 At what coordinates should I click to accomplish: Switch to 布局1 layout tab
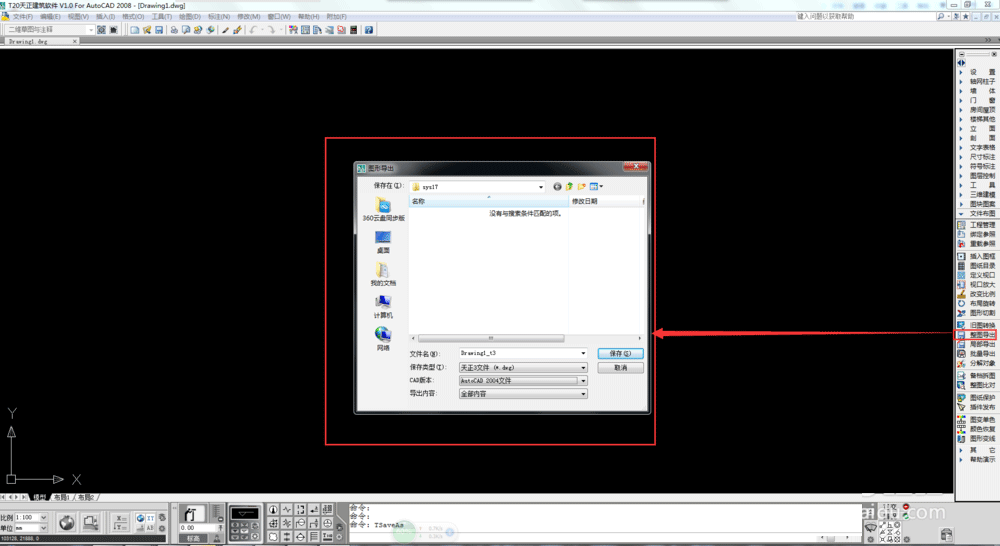62,498
